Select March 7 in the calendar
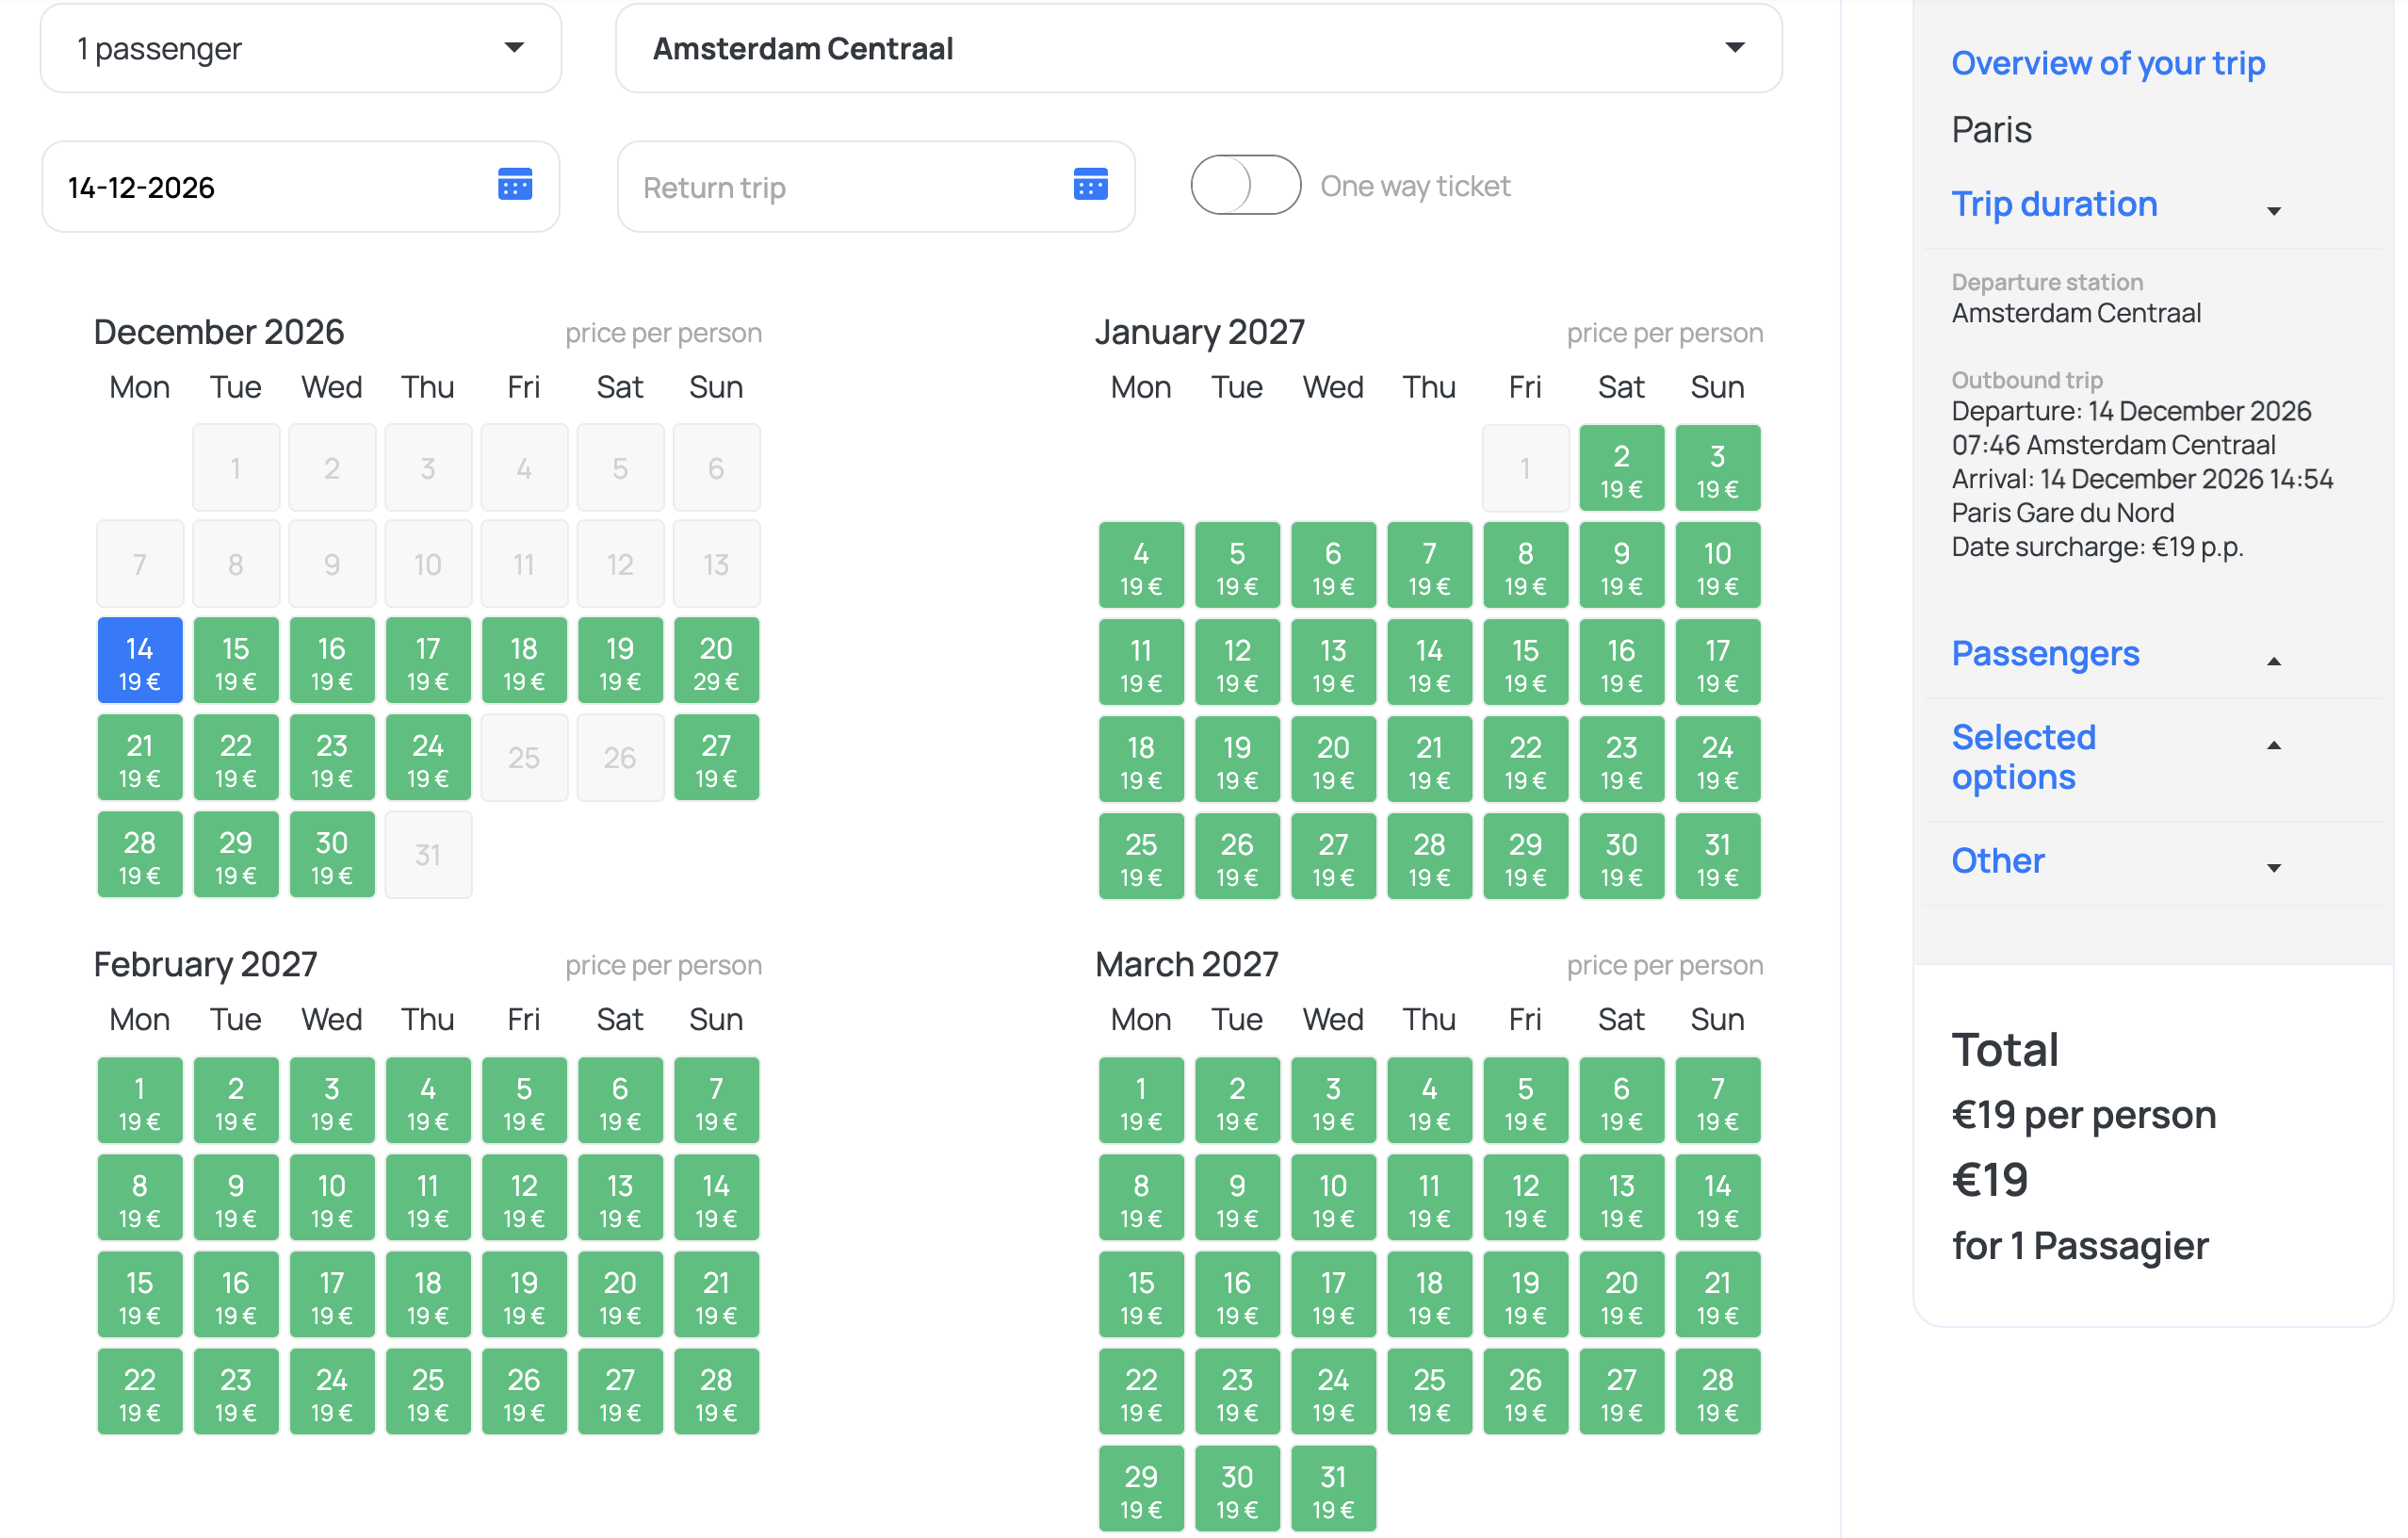 click(x=1717, y=1101)
